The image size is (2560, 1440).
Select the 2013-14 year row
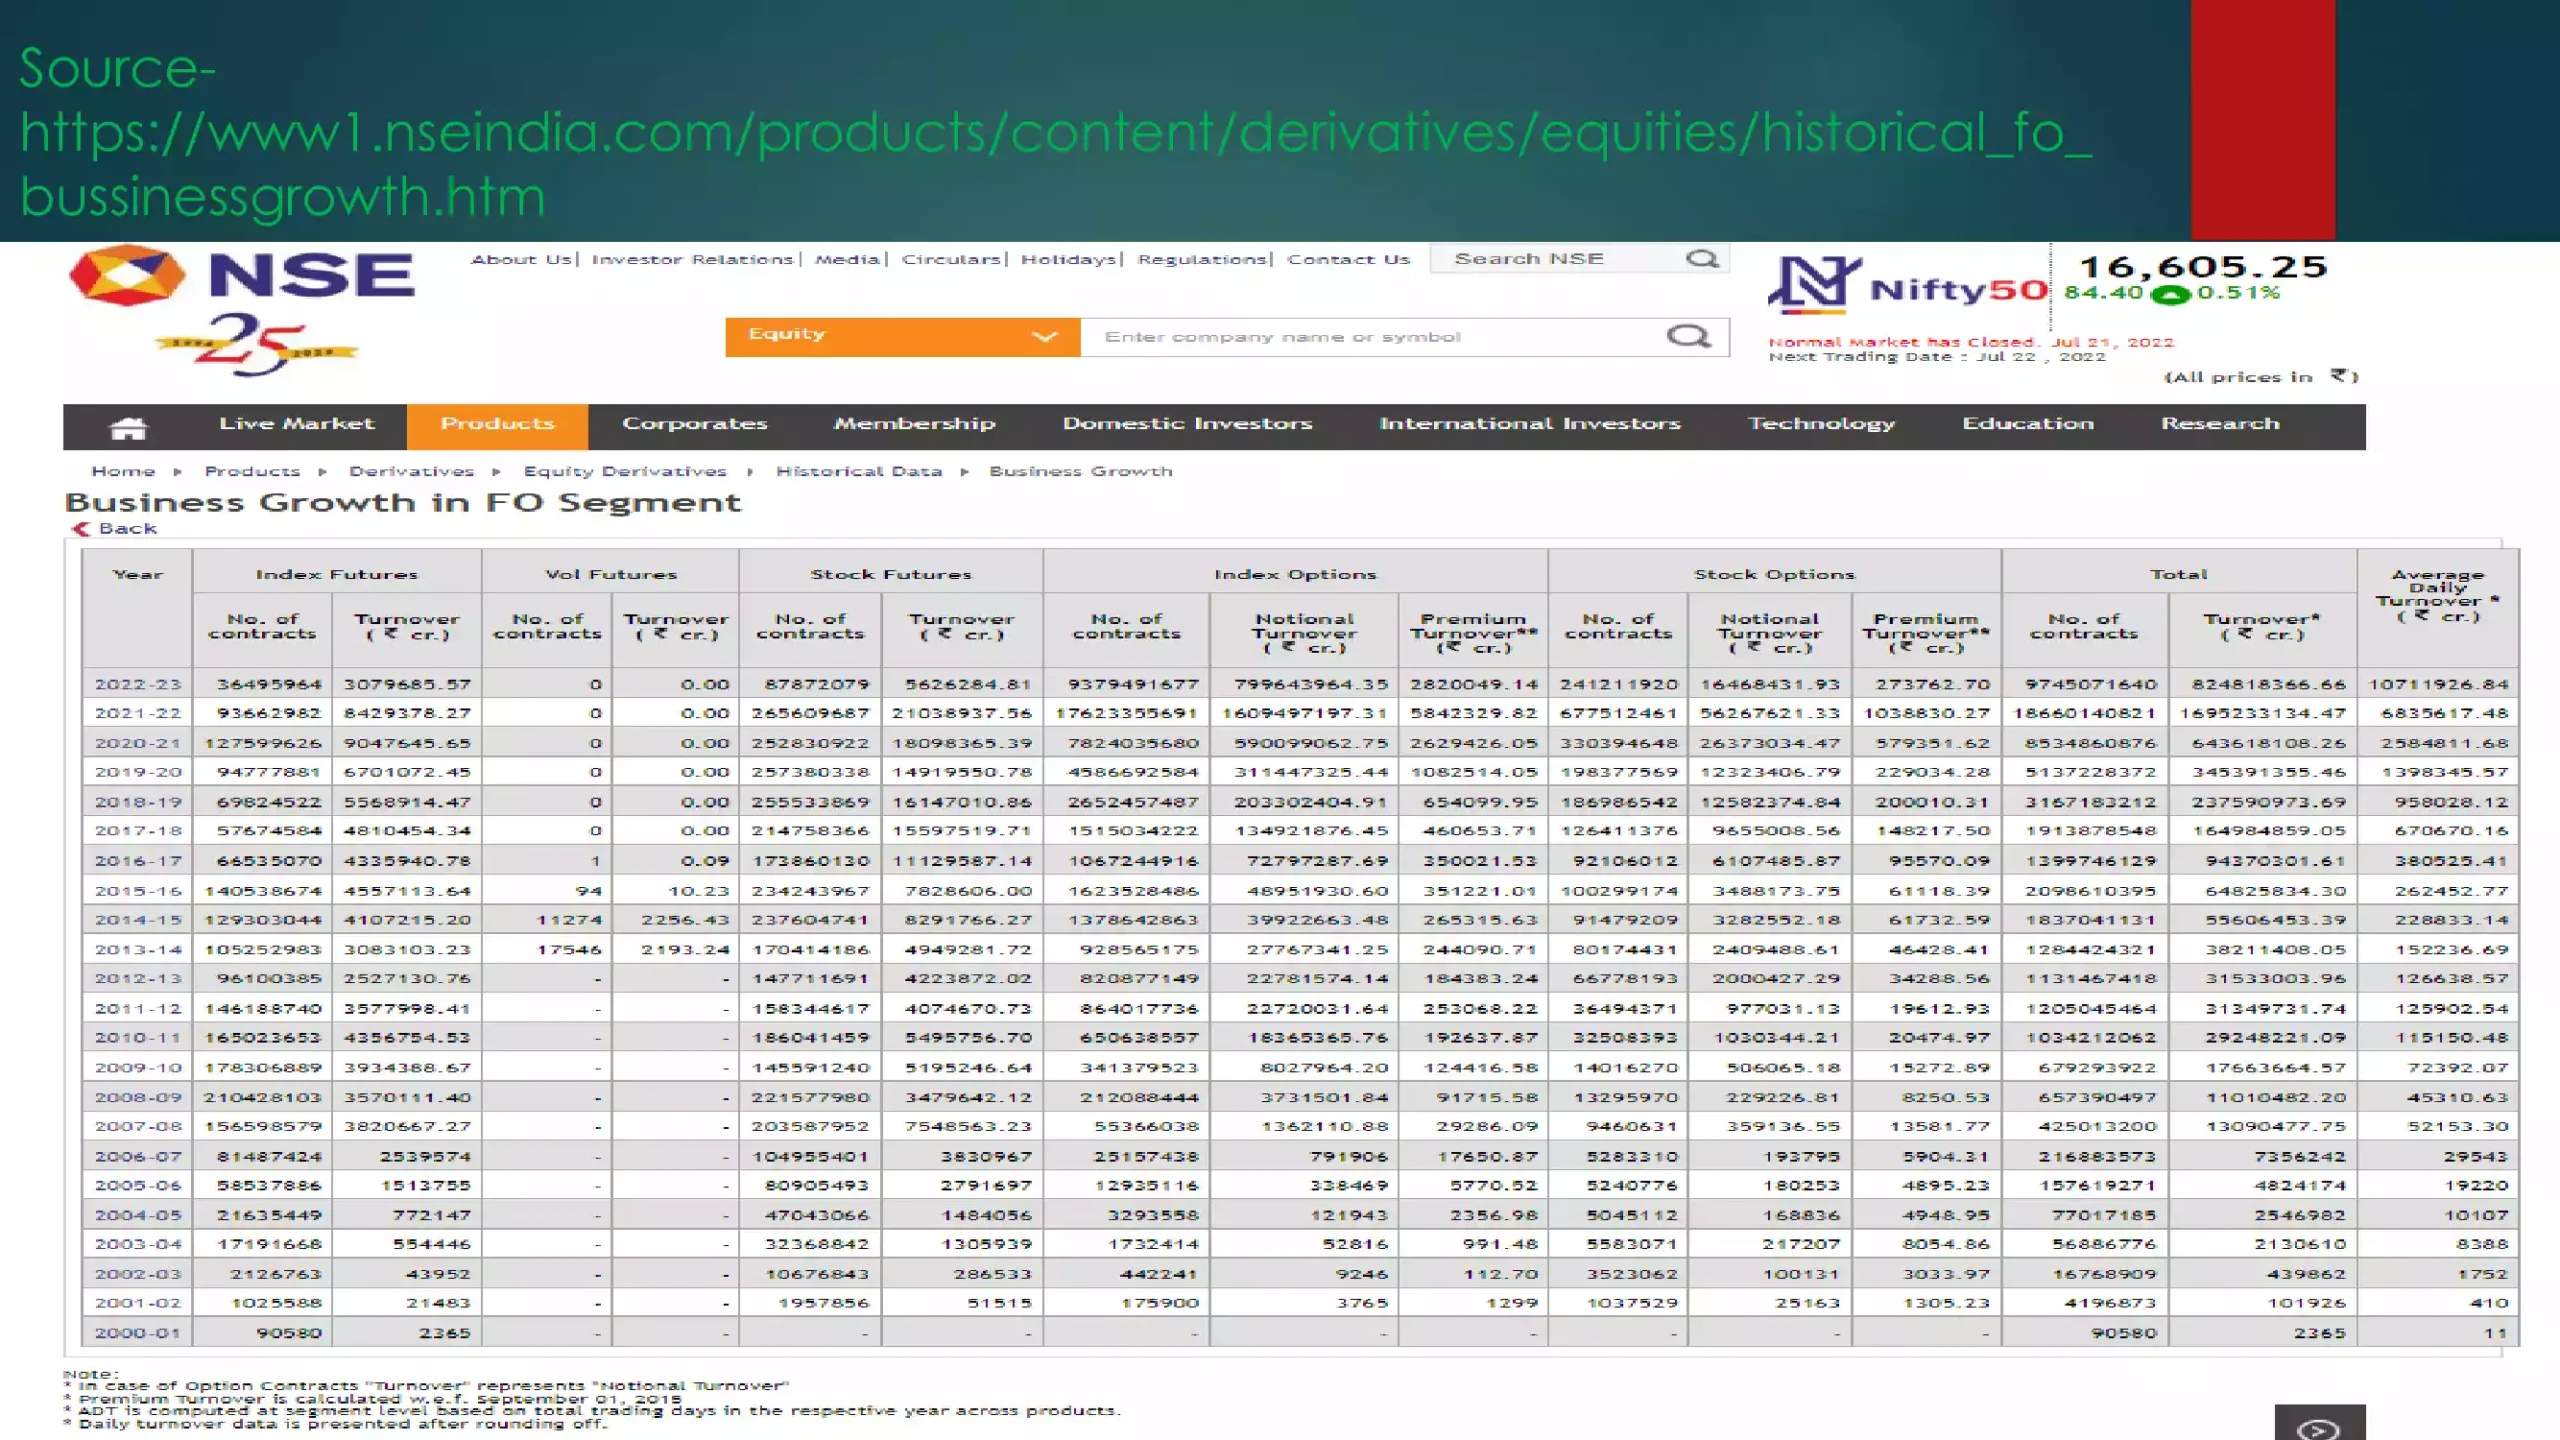(x=1300, y=950)
